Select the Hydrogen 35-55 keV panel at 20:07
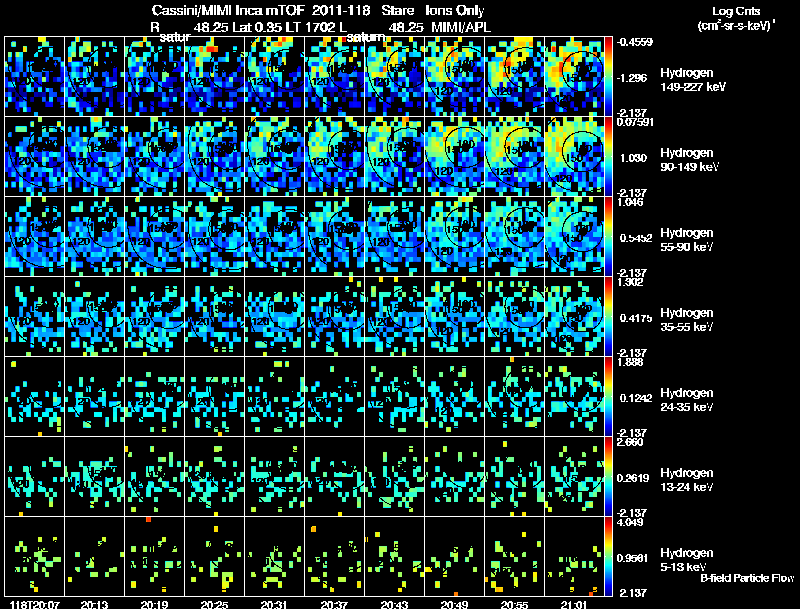The width and height of the screenshot is (800, 609). coord(35,317)
